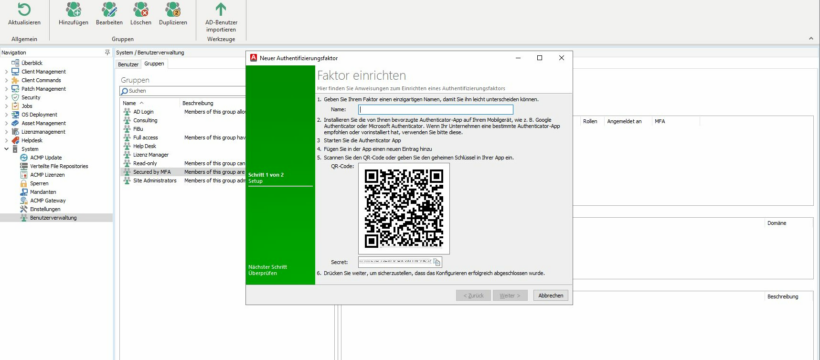Click Bearbeiten group icon
The height and width of the screenshot is (360, 820).
[x=109, y=9]
